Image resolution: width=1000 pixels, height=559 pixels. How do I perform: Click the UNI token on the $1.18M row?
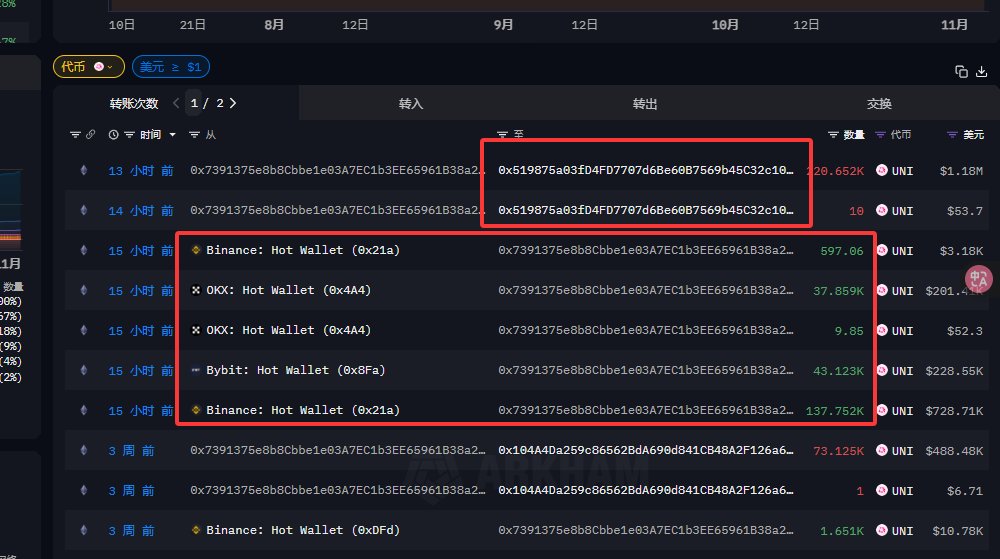click(895, 171)
